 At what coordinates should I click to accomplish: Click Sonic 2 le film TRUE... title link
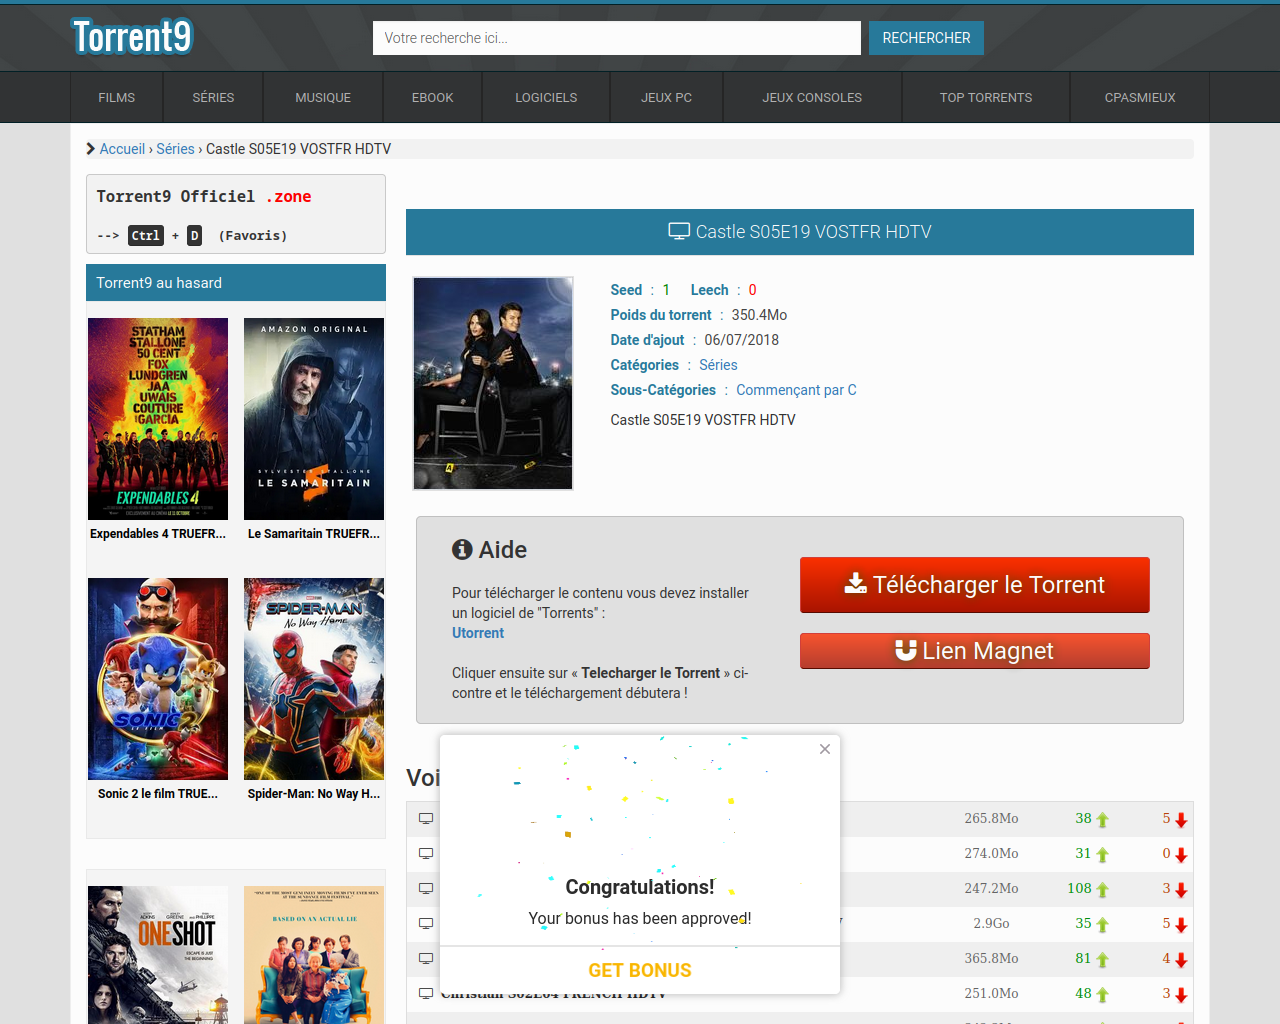click(x=158, y=794)
